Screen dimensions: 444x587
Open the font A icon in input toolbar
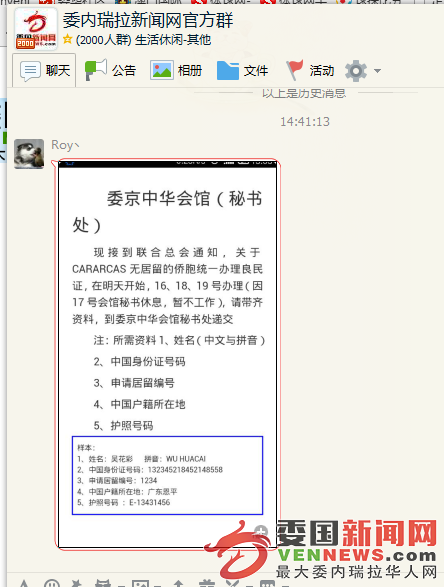click(24, 583)
